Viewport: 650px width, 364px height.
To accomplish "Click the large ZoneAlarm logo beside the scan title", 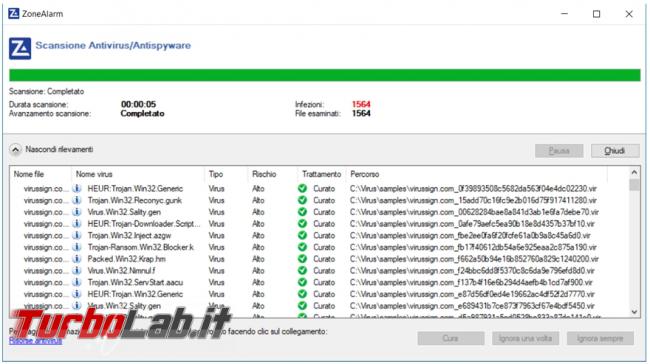I will [x=20, y=49].
